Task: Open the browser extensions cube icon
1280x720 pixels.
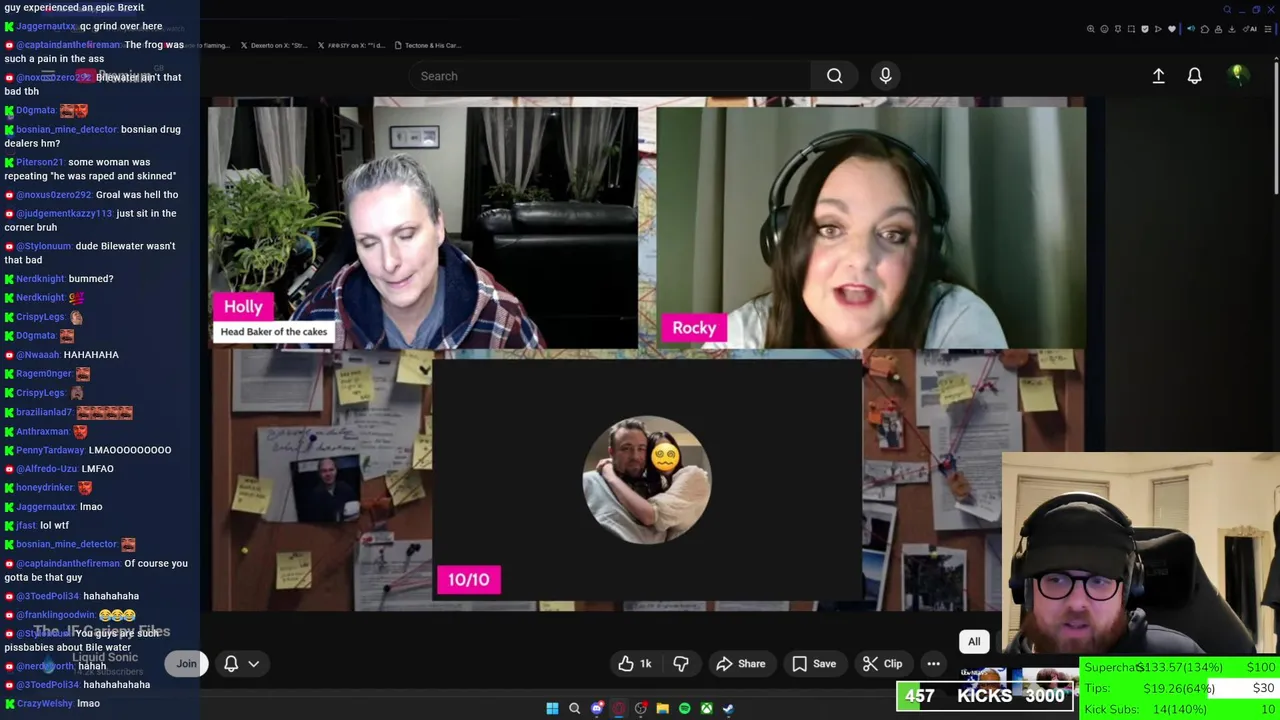Action: pyautogui.click(x=1205, y=29)
